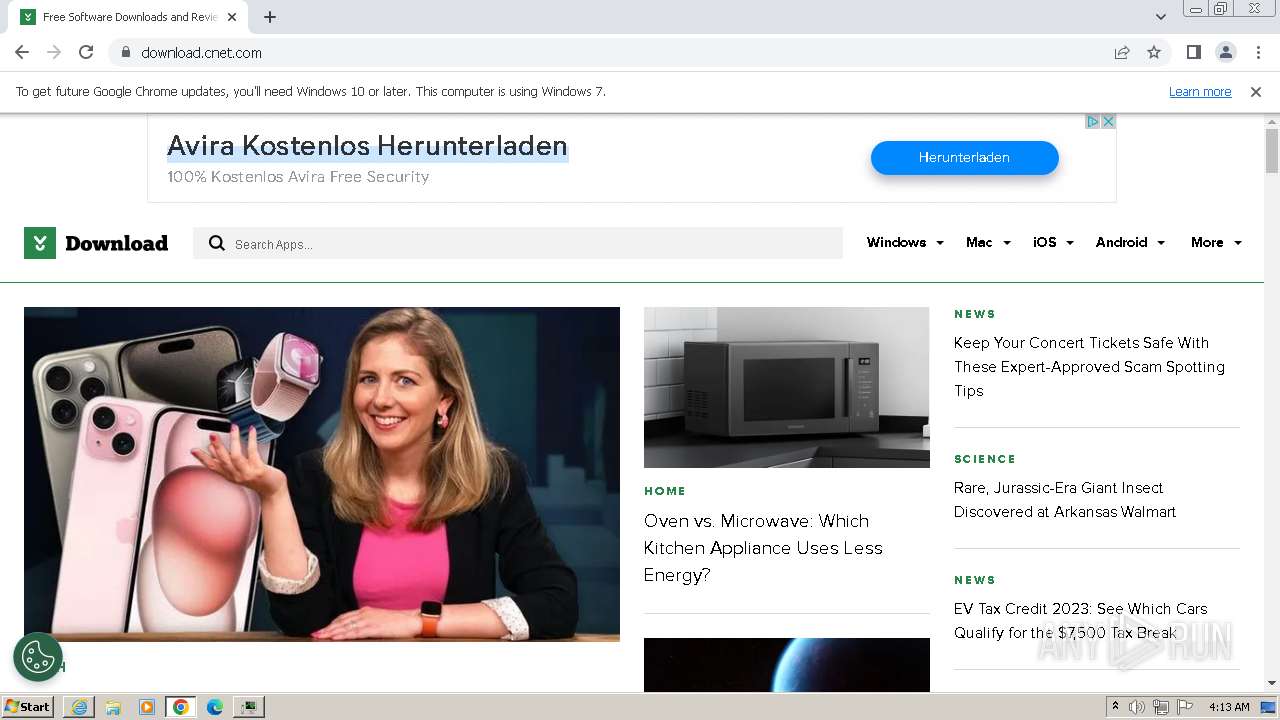This screenshot has height=720, width=1280.
Task: Click the show desktop button
Action: pos(1269,707)
